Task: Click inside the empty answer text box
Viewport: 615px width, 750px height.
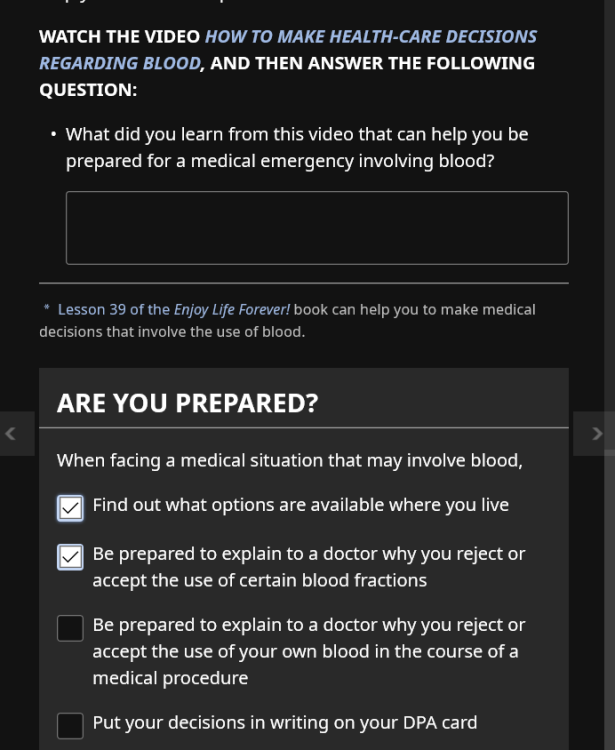Action: pos(317,228)
